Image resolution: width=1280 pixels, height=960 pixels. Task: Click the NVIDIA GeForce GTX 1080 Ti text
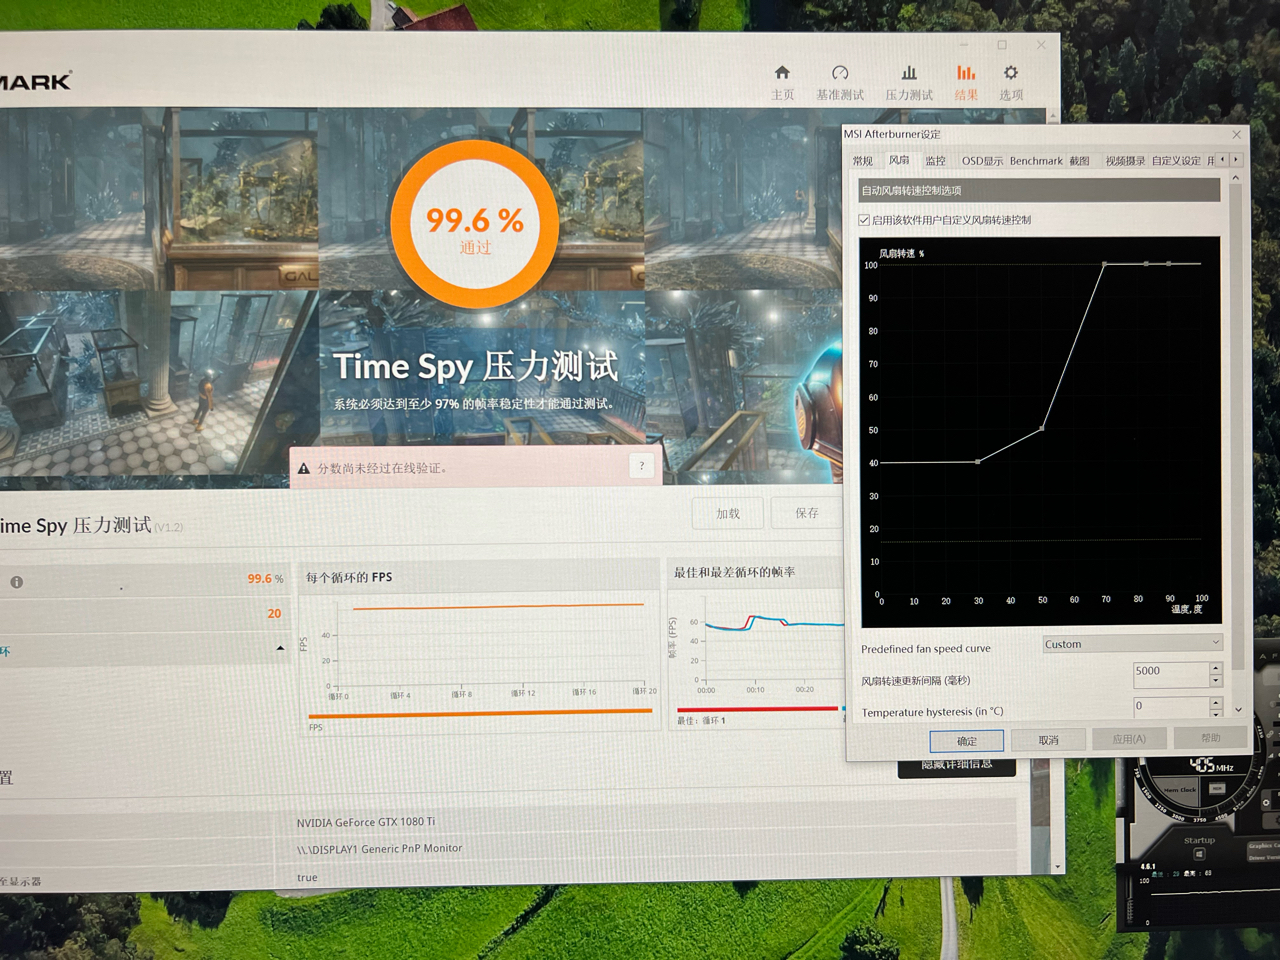tap(366, 822)
